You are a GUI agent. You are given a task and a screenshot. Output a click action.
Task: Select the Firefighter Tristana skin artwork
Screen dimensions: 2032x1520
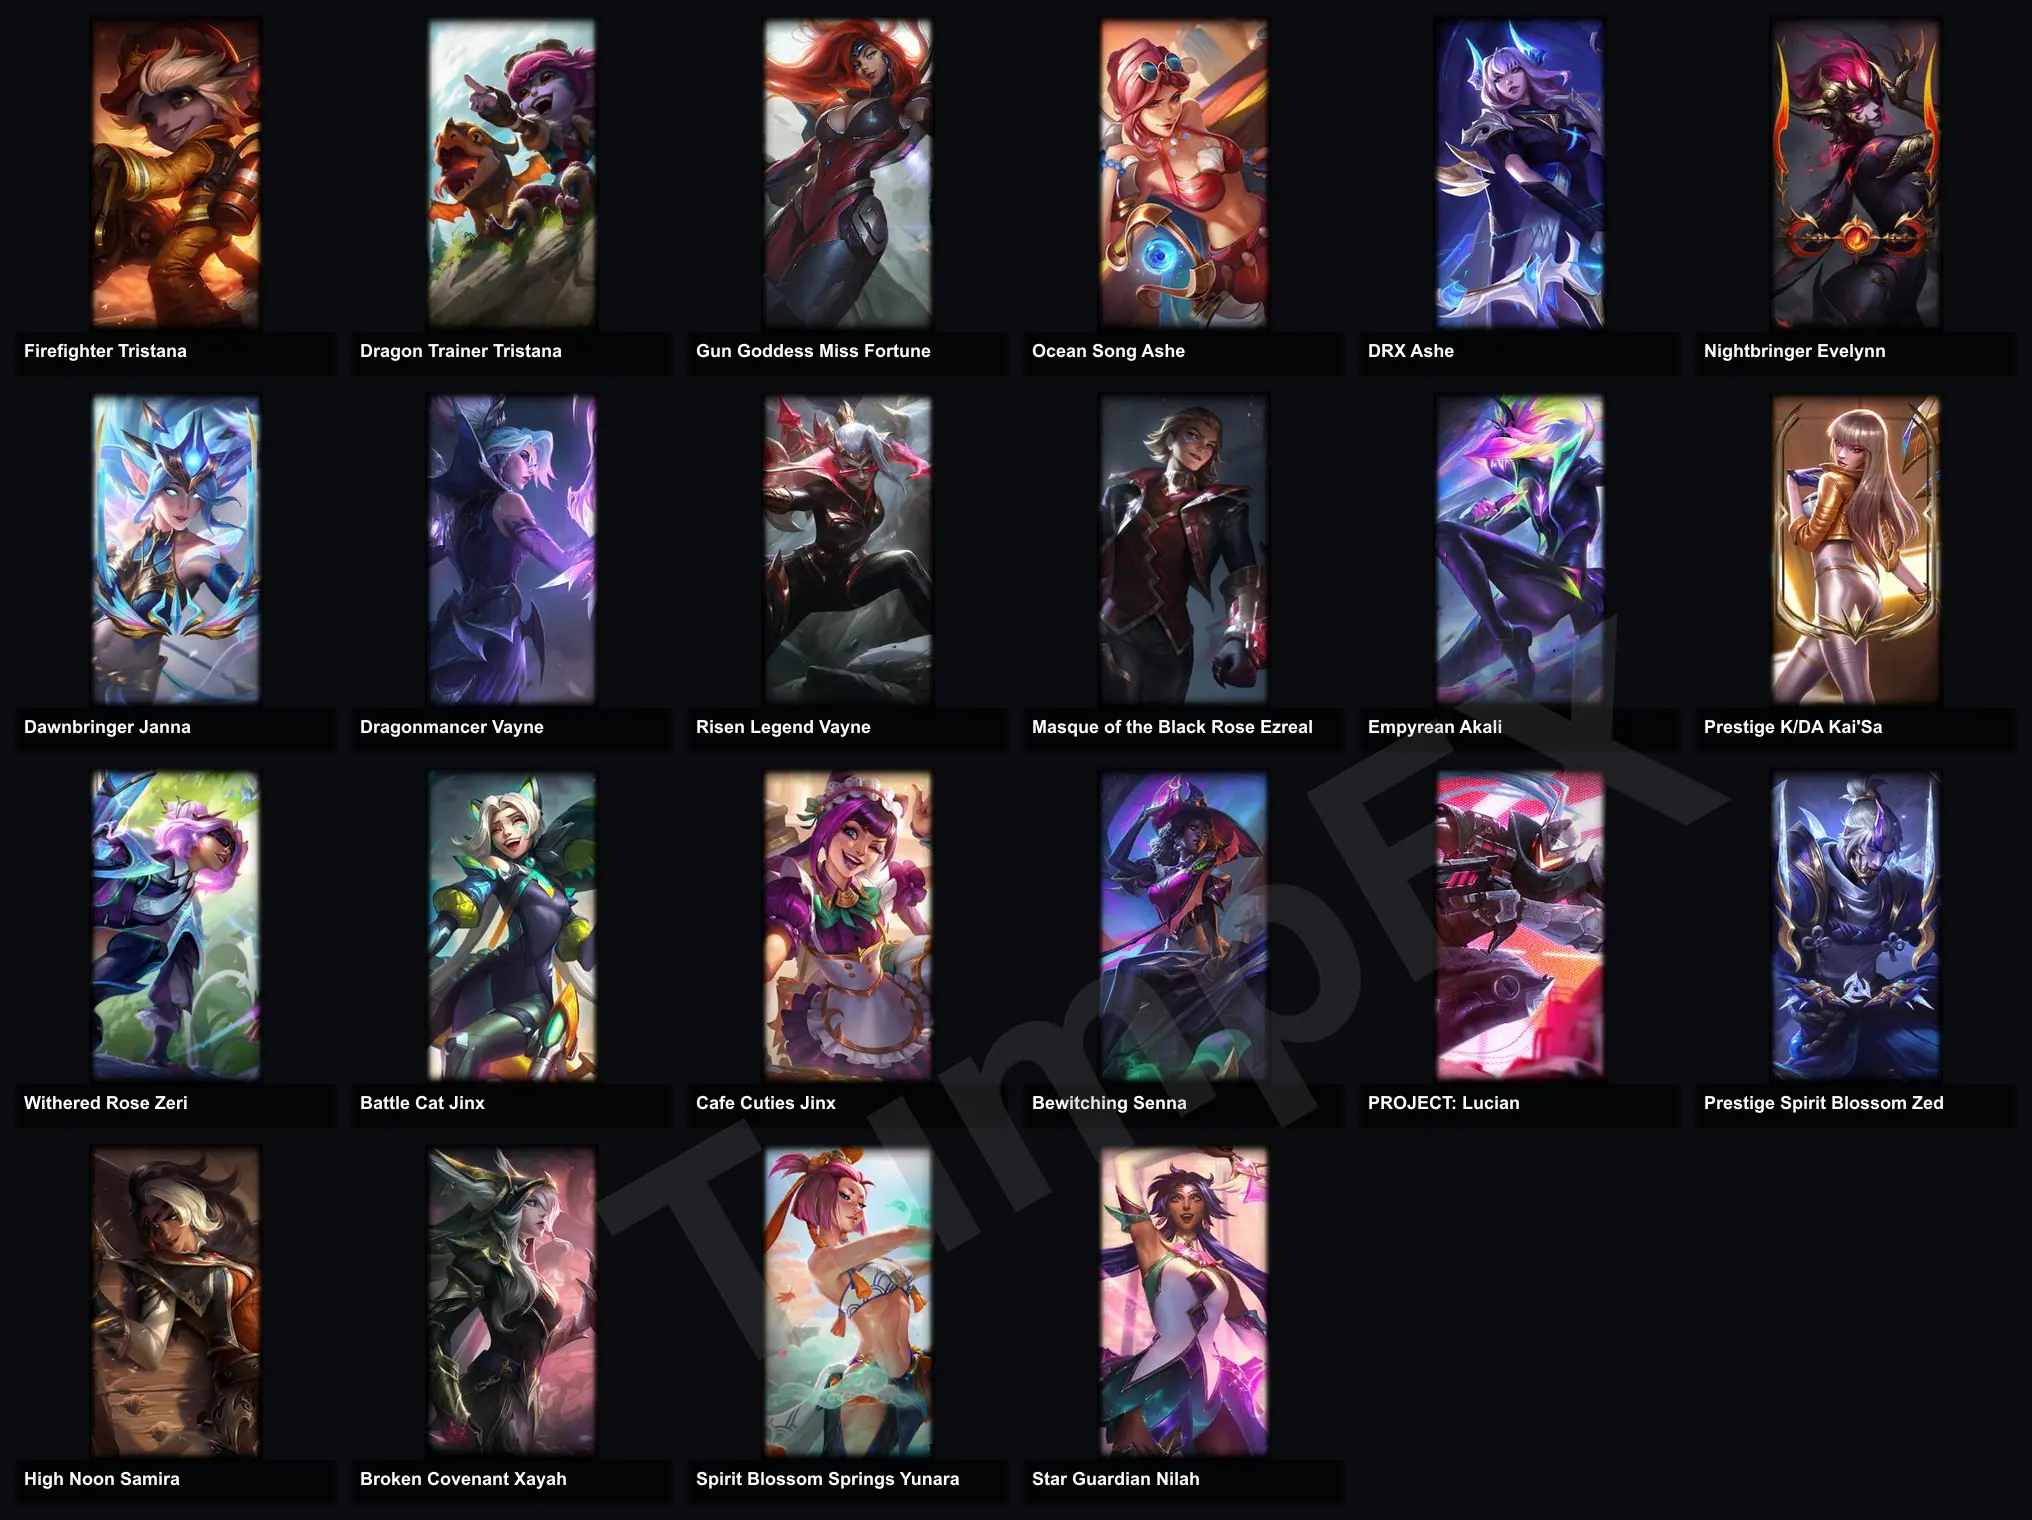[x=176, y=173]
